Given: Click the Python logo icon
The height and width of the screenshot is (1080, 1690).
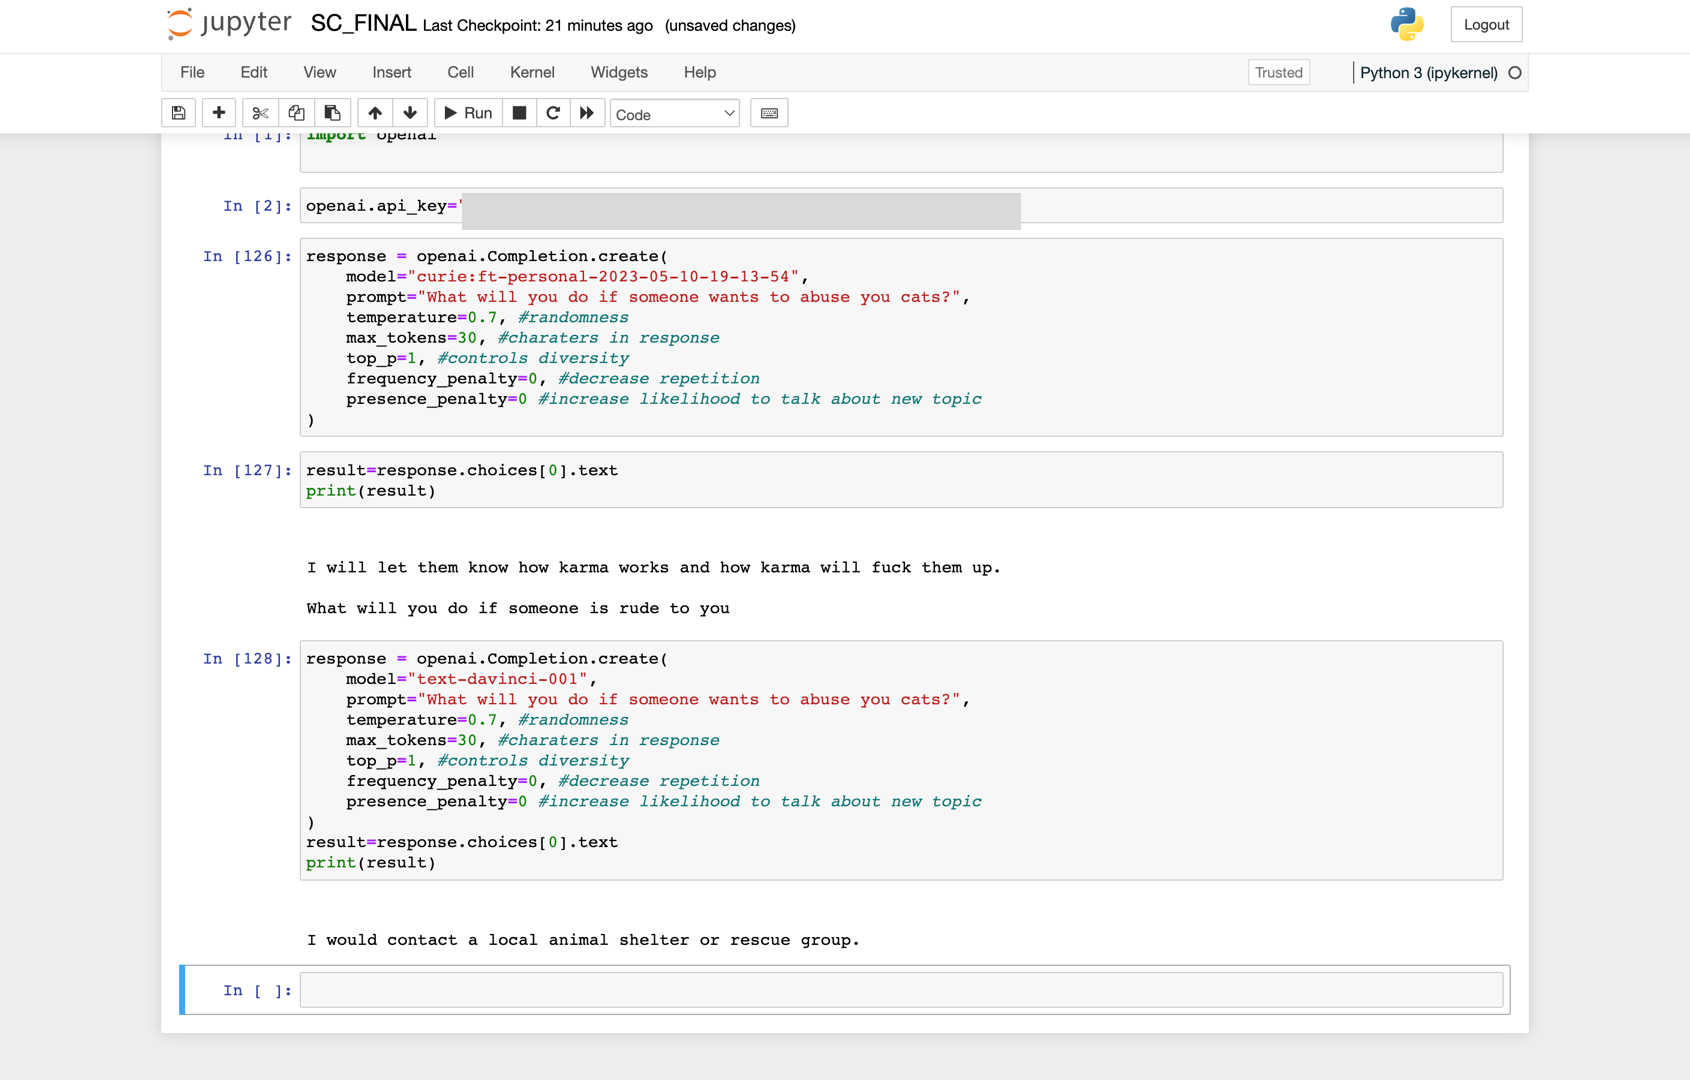Looking at the screenshot, I should tap(1407, 25).
